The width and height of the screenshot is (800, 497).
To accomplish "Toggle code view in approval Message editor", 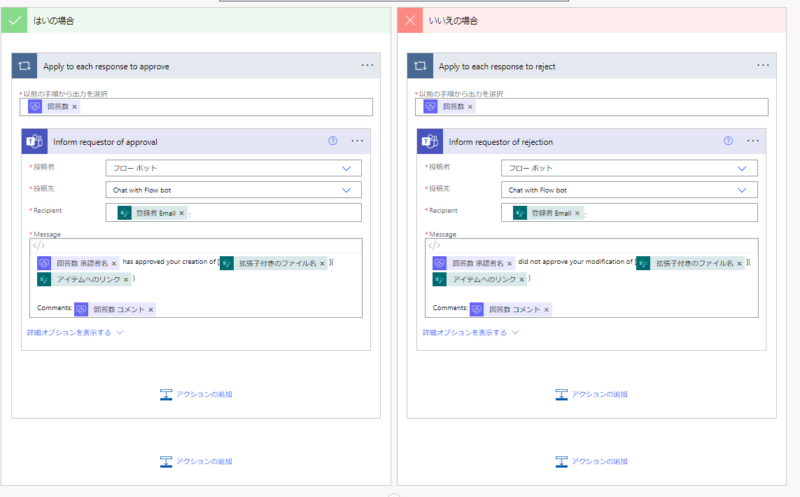I will [39, 246].
